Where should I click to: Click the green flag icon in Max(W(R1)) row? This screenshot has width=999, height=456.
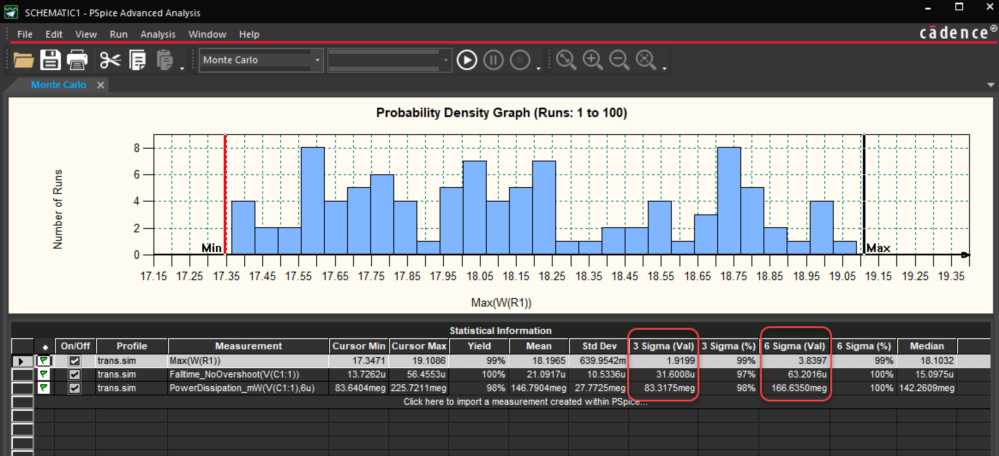[x=43, y=361]
